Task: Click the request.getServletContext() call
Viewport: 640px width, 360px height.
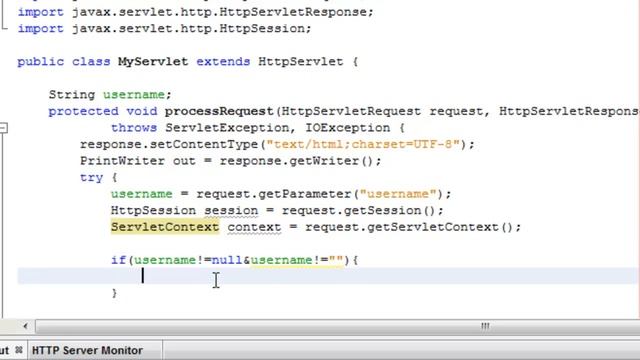Action: 409,227
